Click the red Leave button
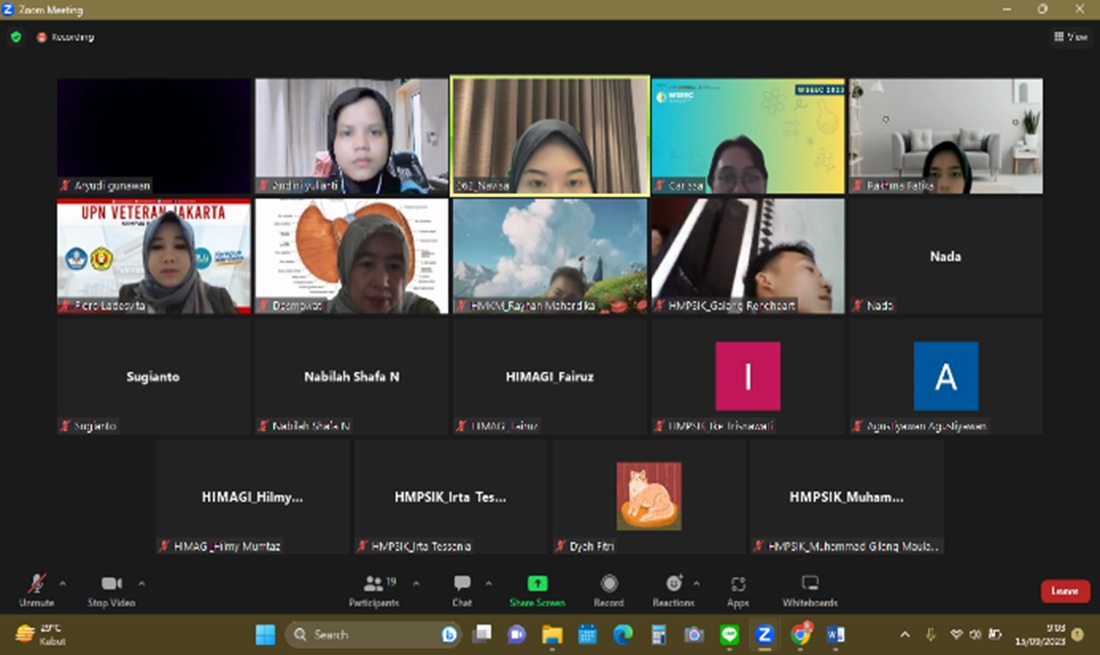1100x655 pixels. [1065, 591]
